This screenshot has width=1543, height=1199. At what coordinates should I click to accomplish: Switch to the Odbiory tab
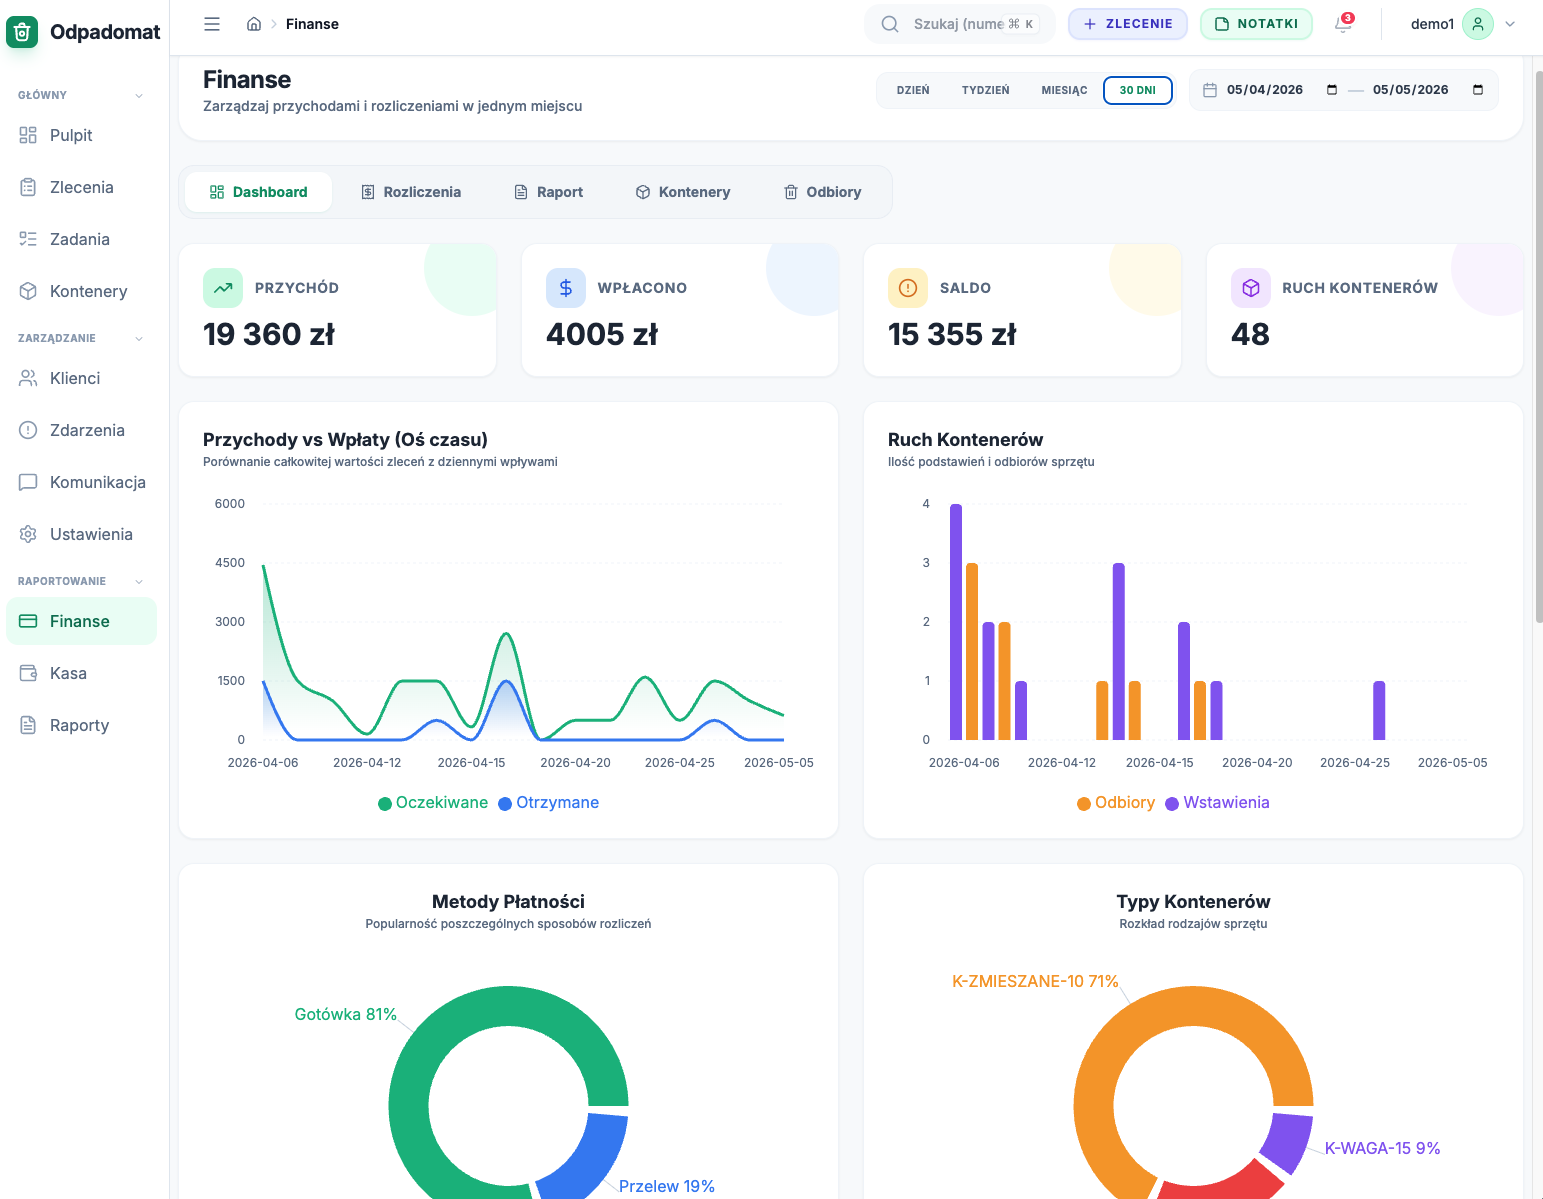coord(822,192)
